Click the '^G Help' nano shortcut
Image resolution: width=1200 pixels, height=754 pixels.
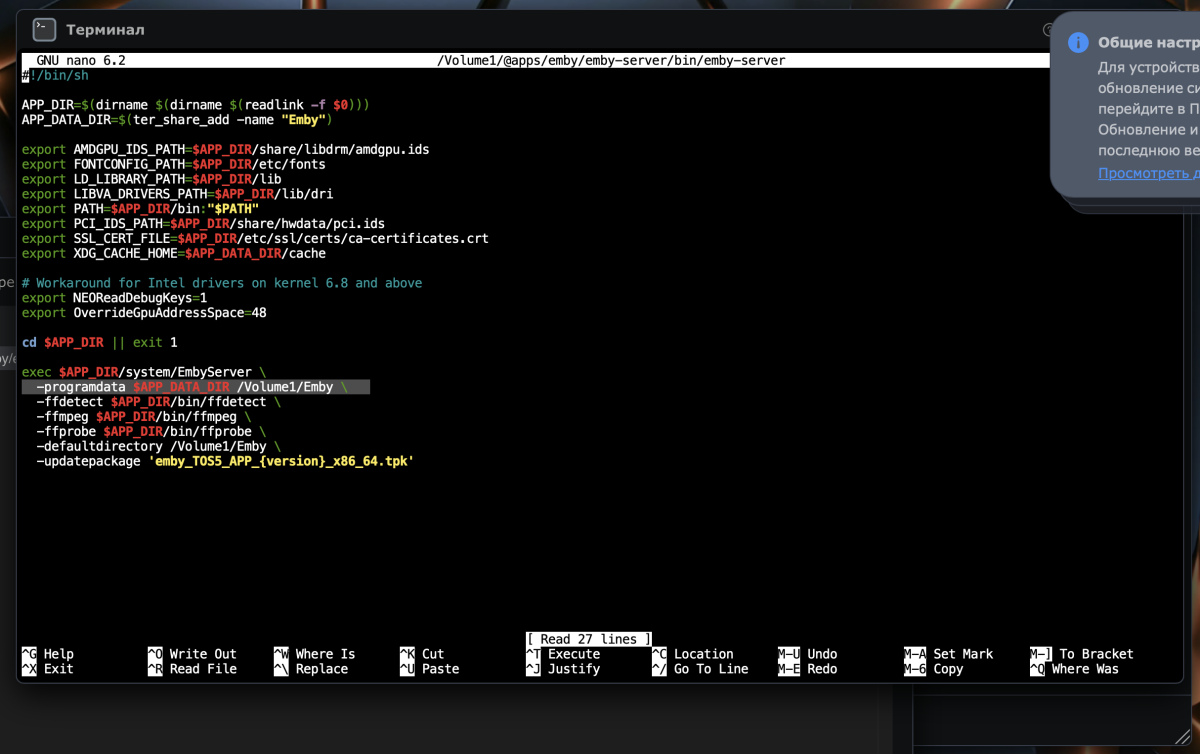tap(48, 654)
